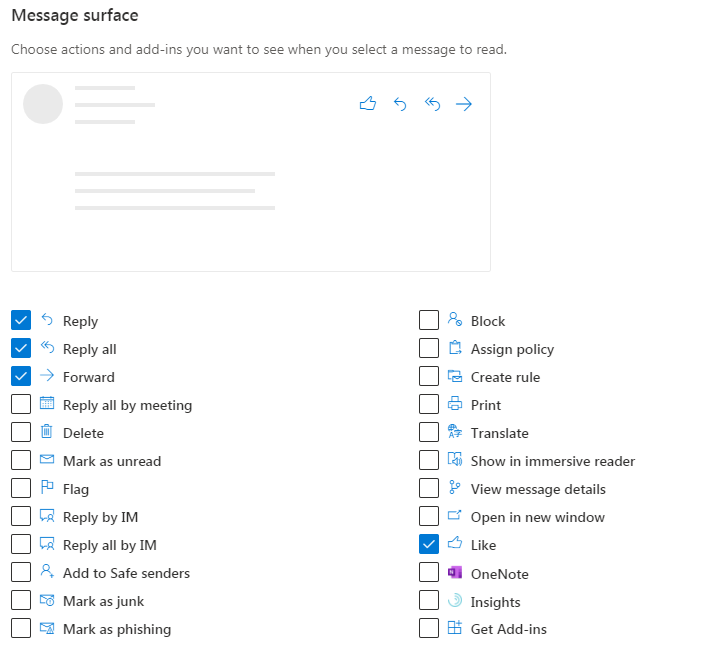Screen dimensions: 728x663
Task: Click the Like thumbs-up icon in preview
Action: 367,104
